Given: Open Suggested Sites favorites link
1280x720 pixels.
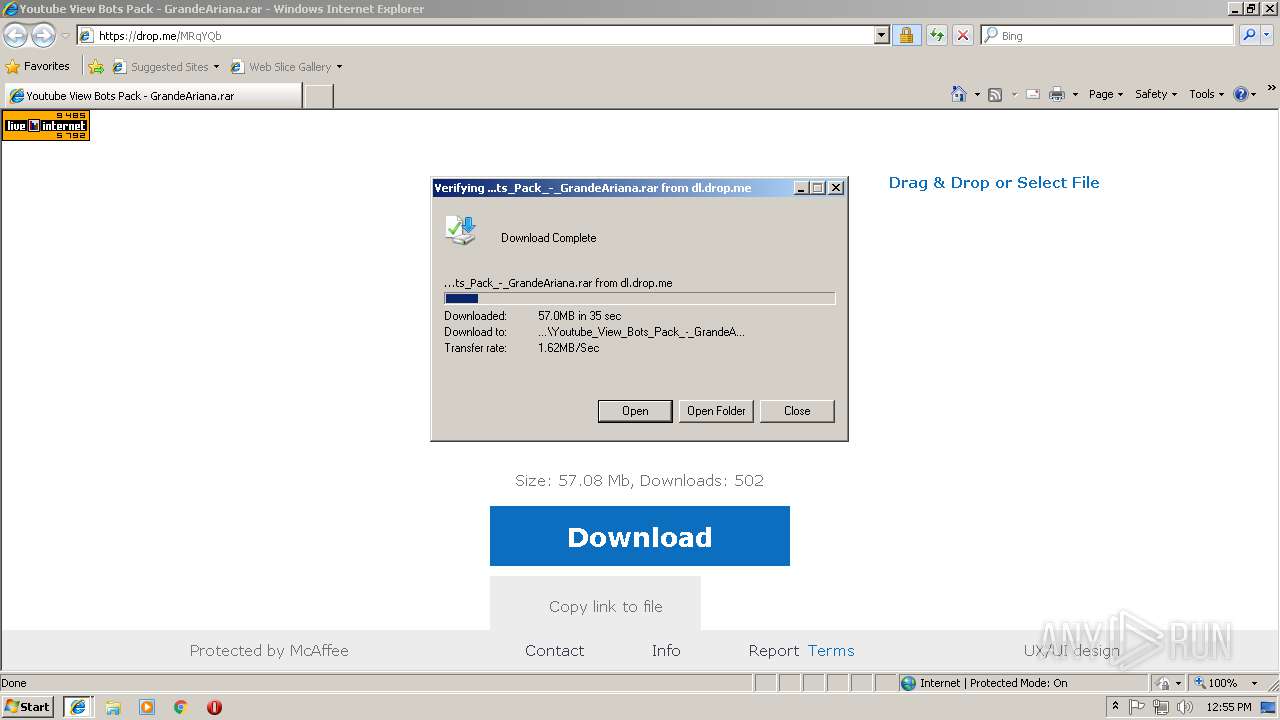Looking at the screenshot, I should pyautogui.click(x=165, y=67).
